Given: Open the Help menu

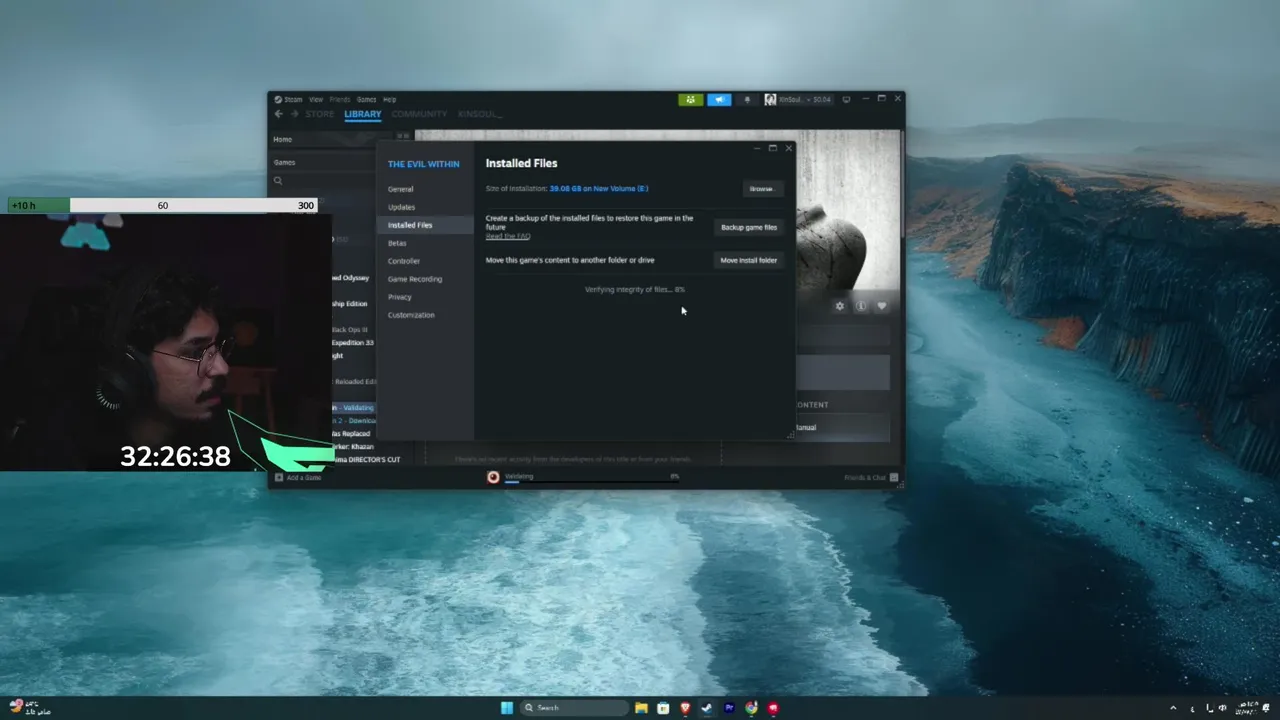Looking at the screenshot, I should (x=389, y=99).
